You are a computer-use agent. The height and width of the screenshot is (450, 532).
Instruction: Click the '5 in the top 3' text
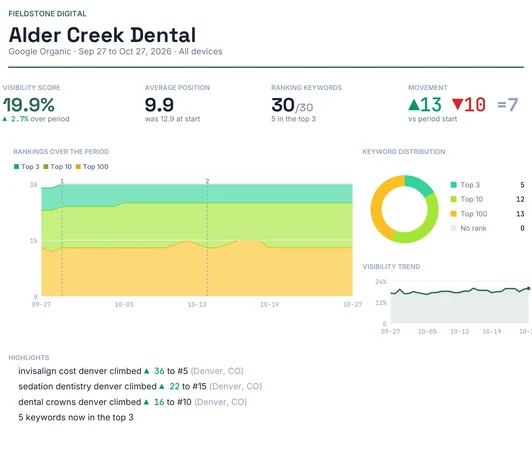[293, 119]
